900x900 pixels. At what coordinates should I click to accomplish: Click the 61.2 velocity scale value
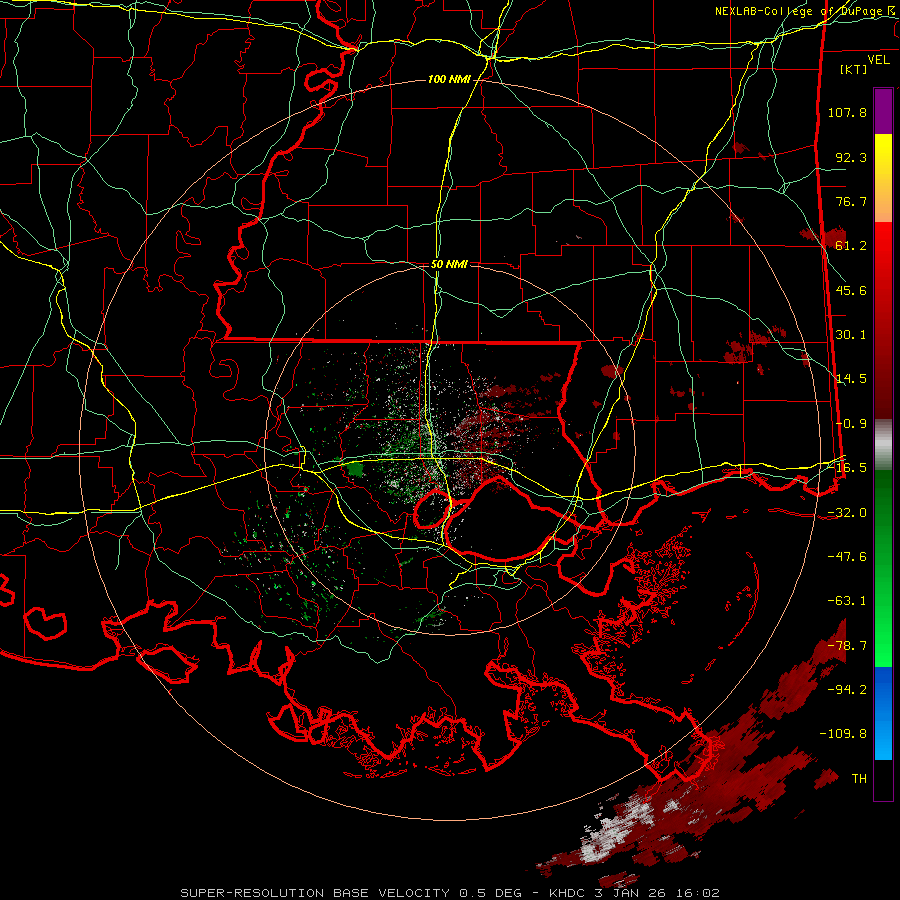pyautogui.click(x=851, y=246)
